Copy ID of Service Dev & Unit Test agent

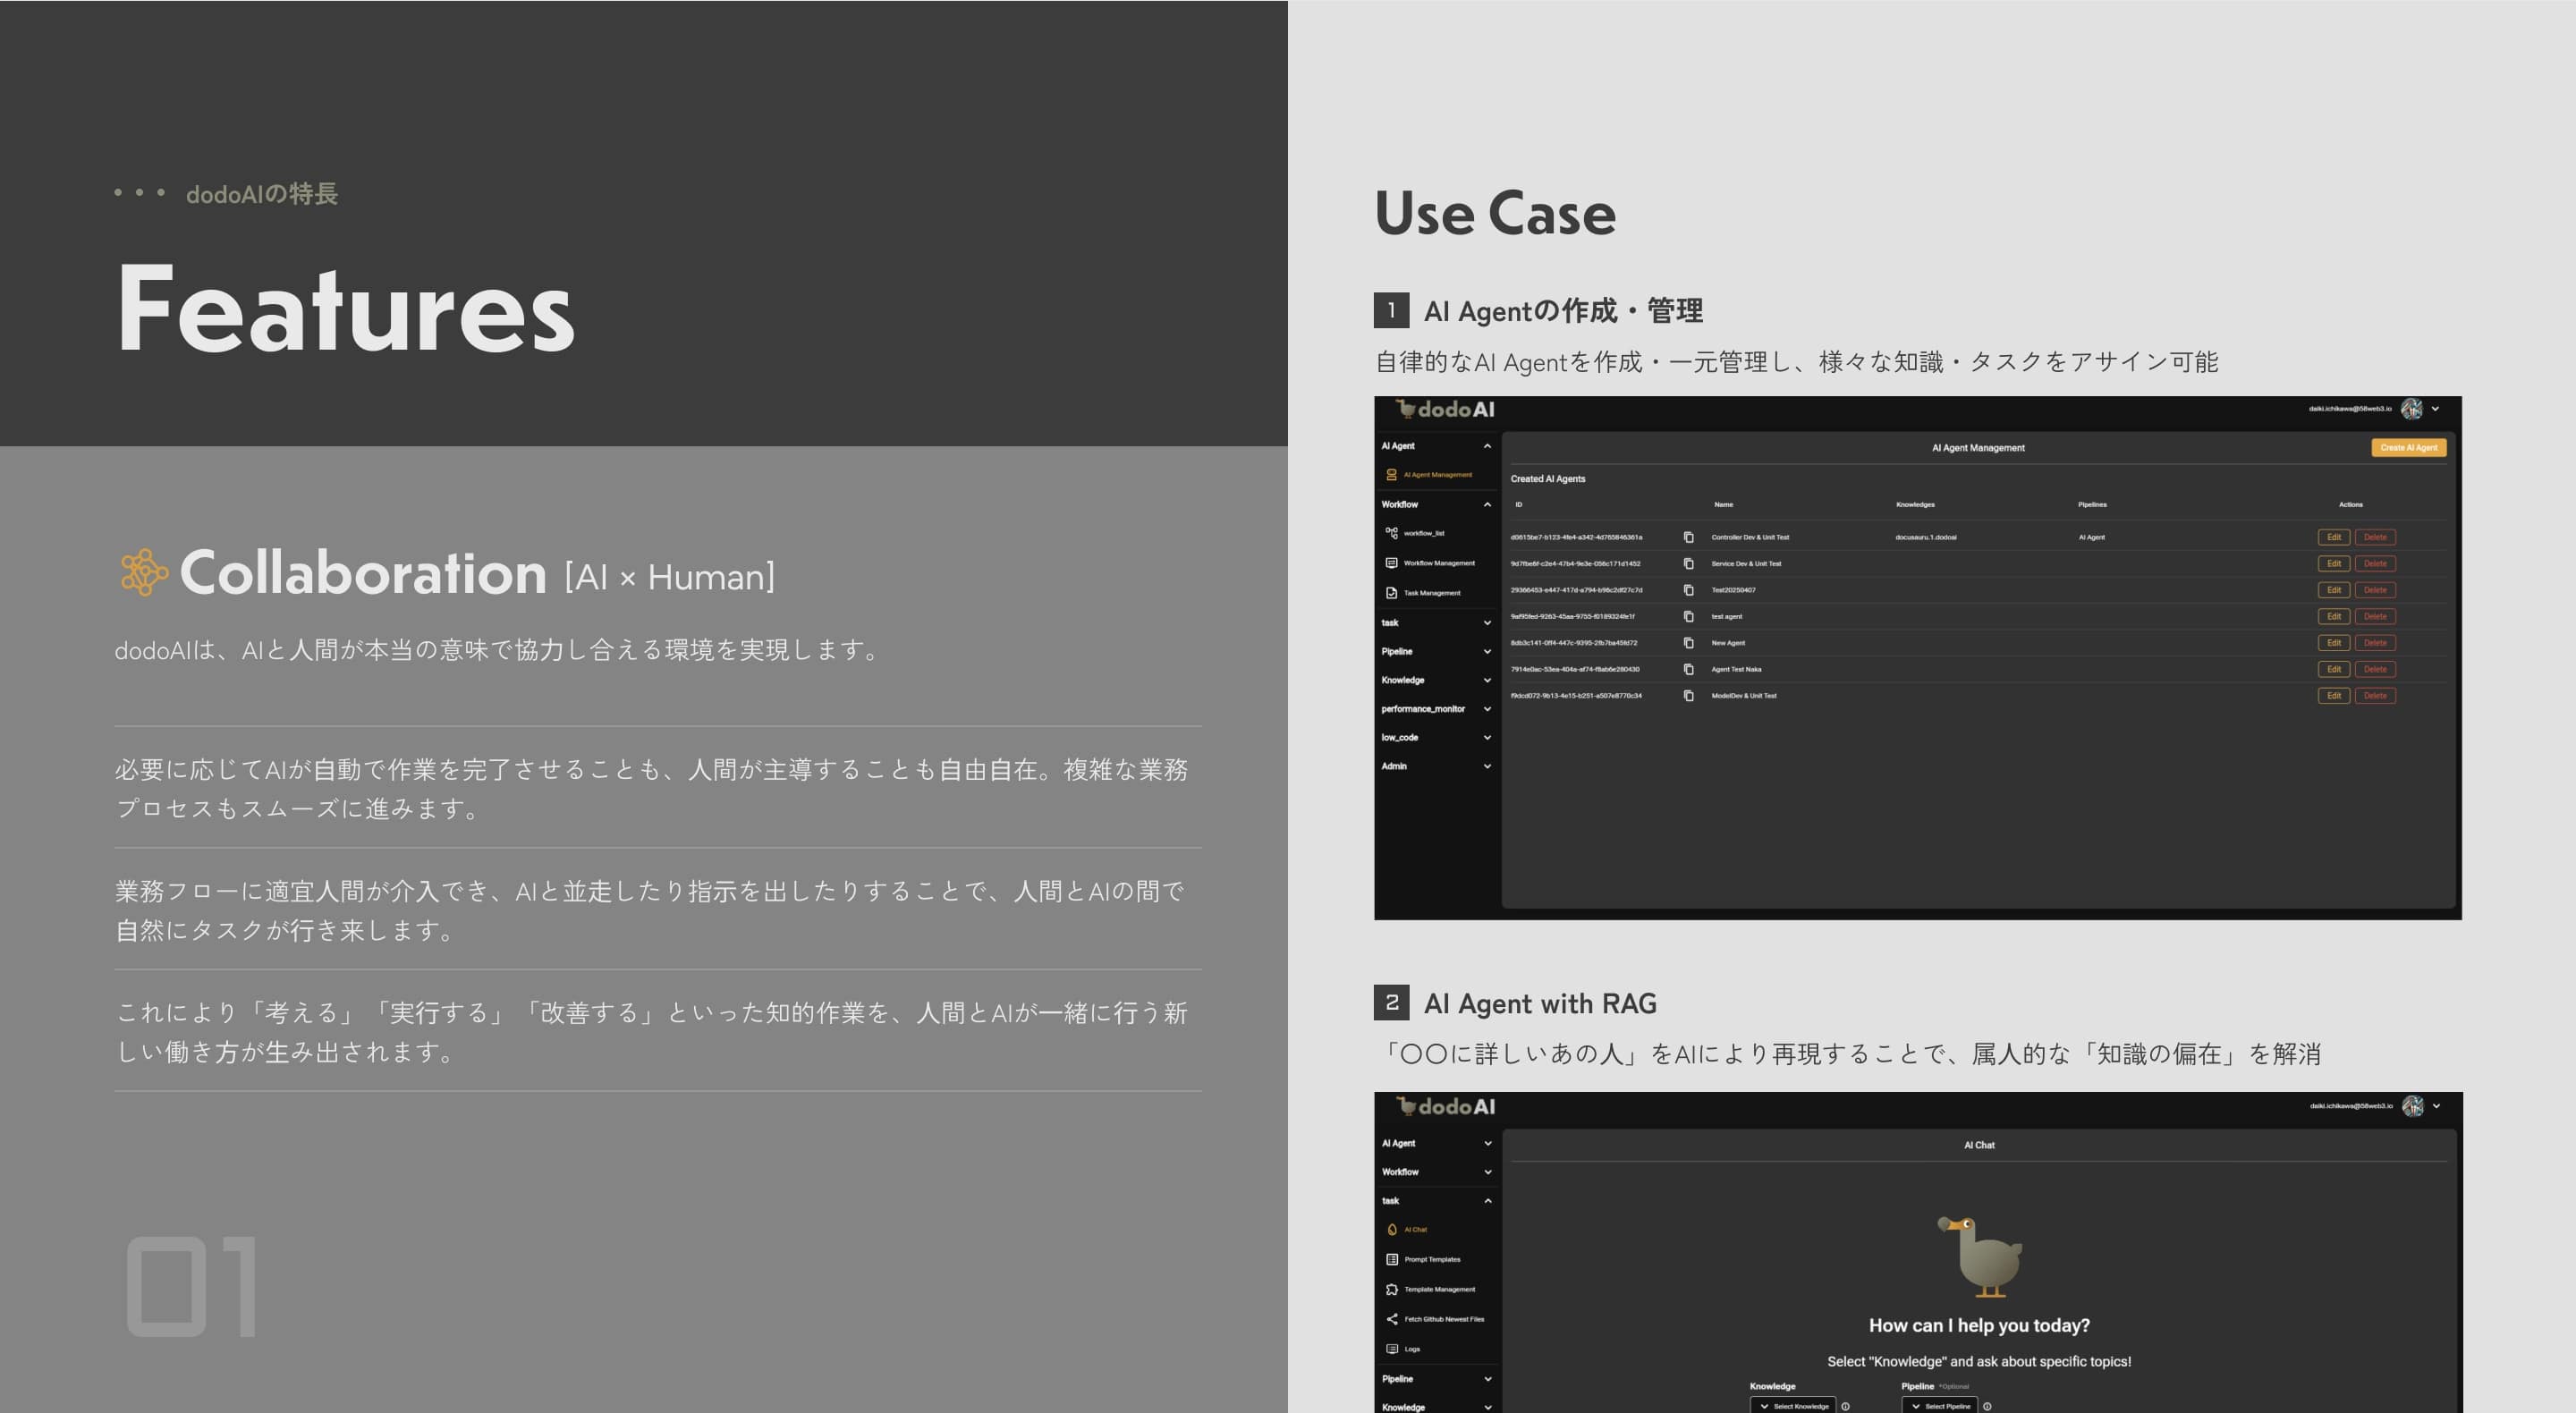tap(1688, 564)
